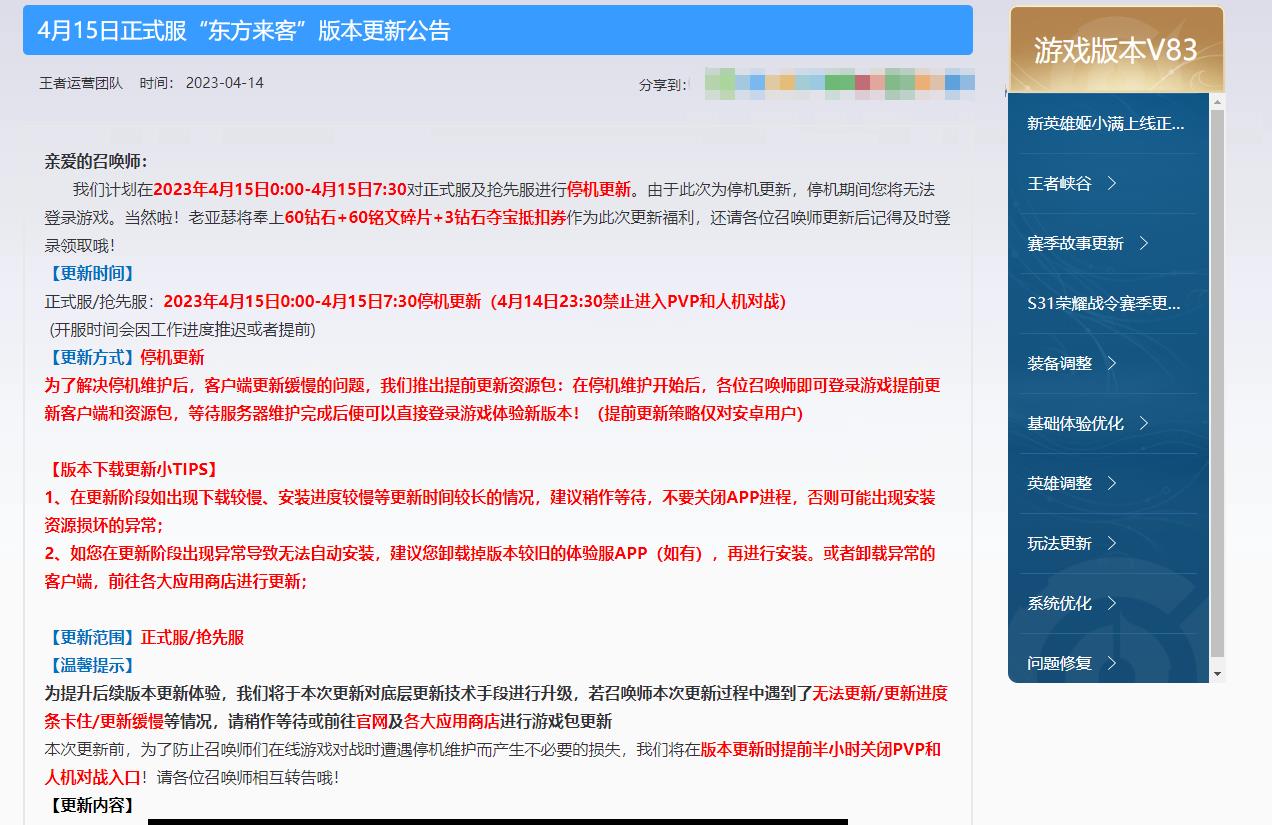Follow the red 官网 link
This screenshot has width=1272, height=825.
[x=372, y=721]
